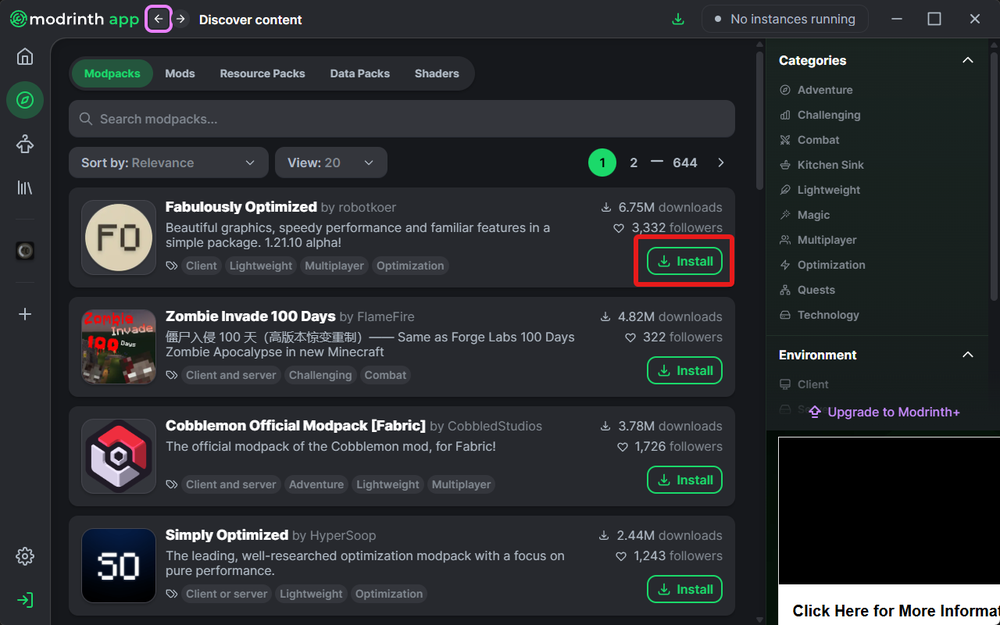Image resolution: width=1000 pixels, height=625 pixels.
Task: Open the Sort by Relevance dropdown
Action: pyautogui.click(x=167, y=162)
